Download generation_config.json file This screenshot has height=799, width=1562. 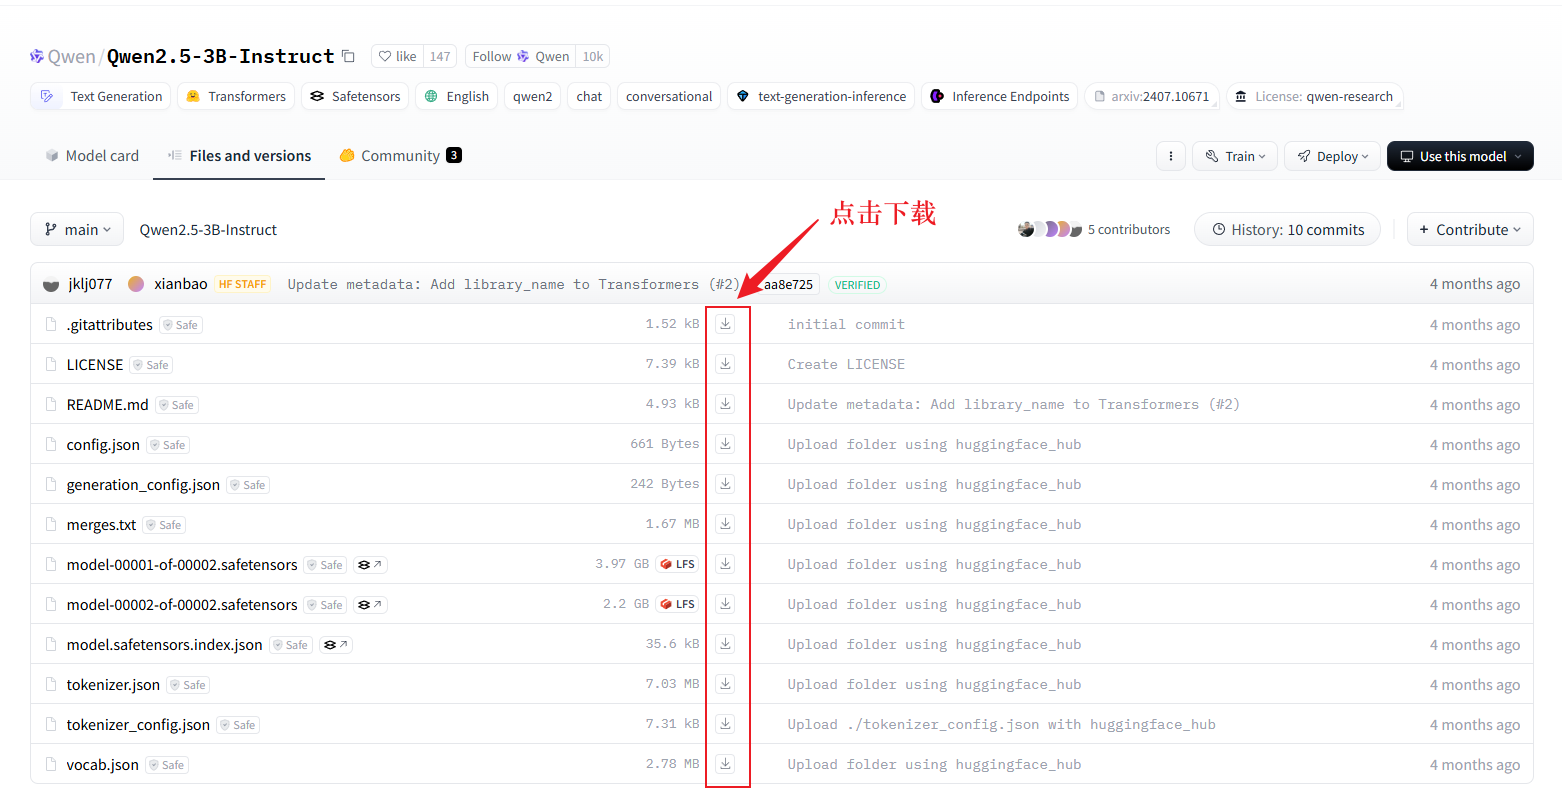[725, 484]
